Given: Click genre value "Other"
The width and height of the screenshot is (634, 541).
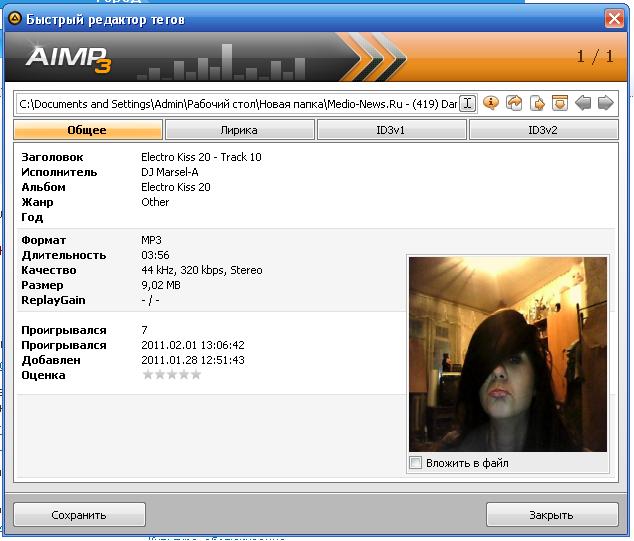Looking at the screenshot, I should point(155,202).
